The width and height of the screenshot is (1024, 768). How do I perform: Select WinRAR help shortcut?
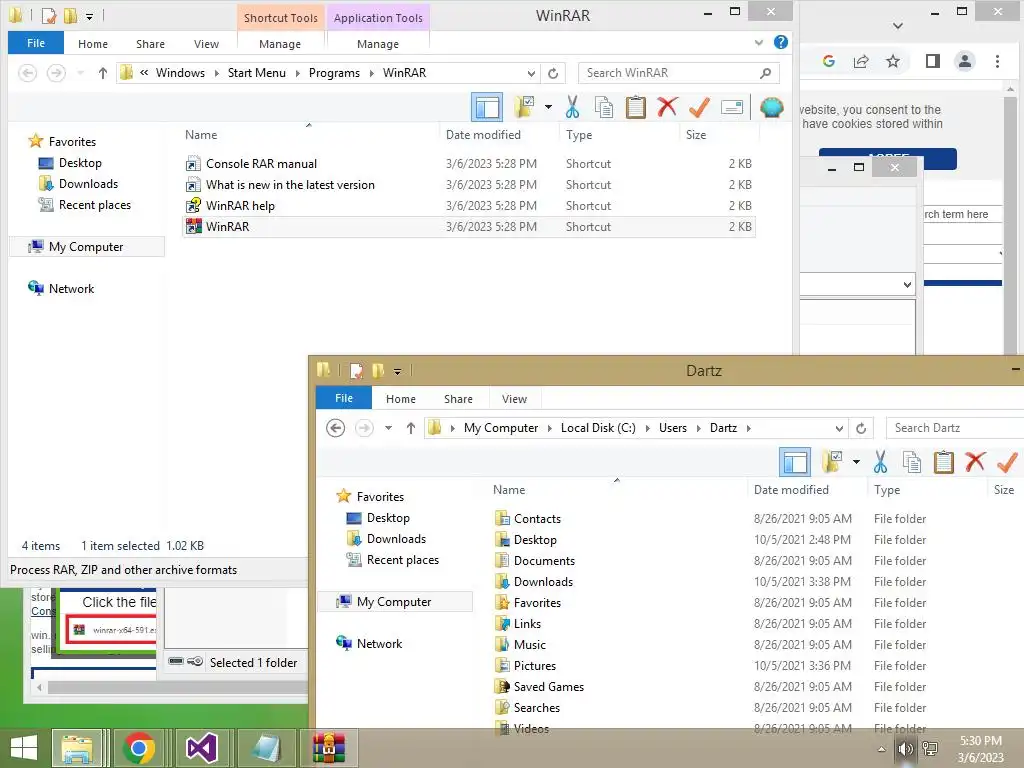(x=469, y=206)
